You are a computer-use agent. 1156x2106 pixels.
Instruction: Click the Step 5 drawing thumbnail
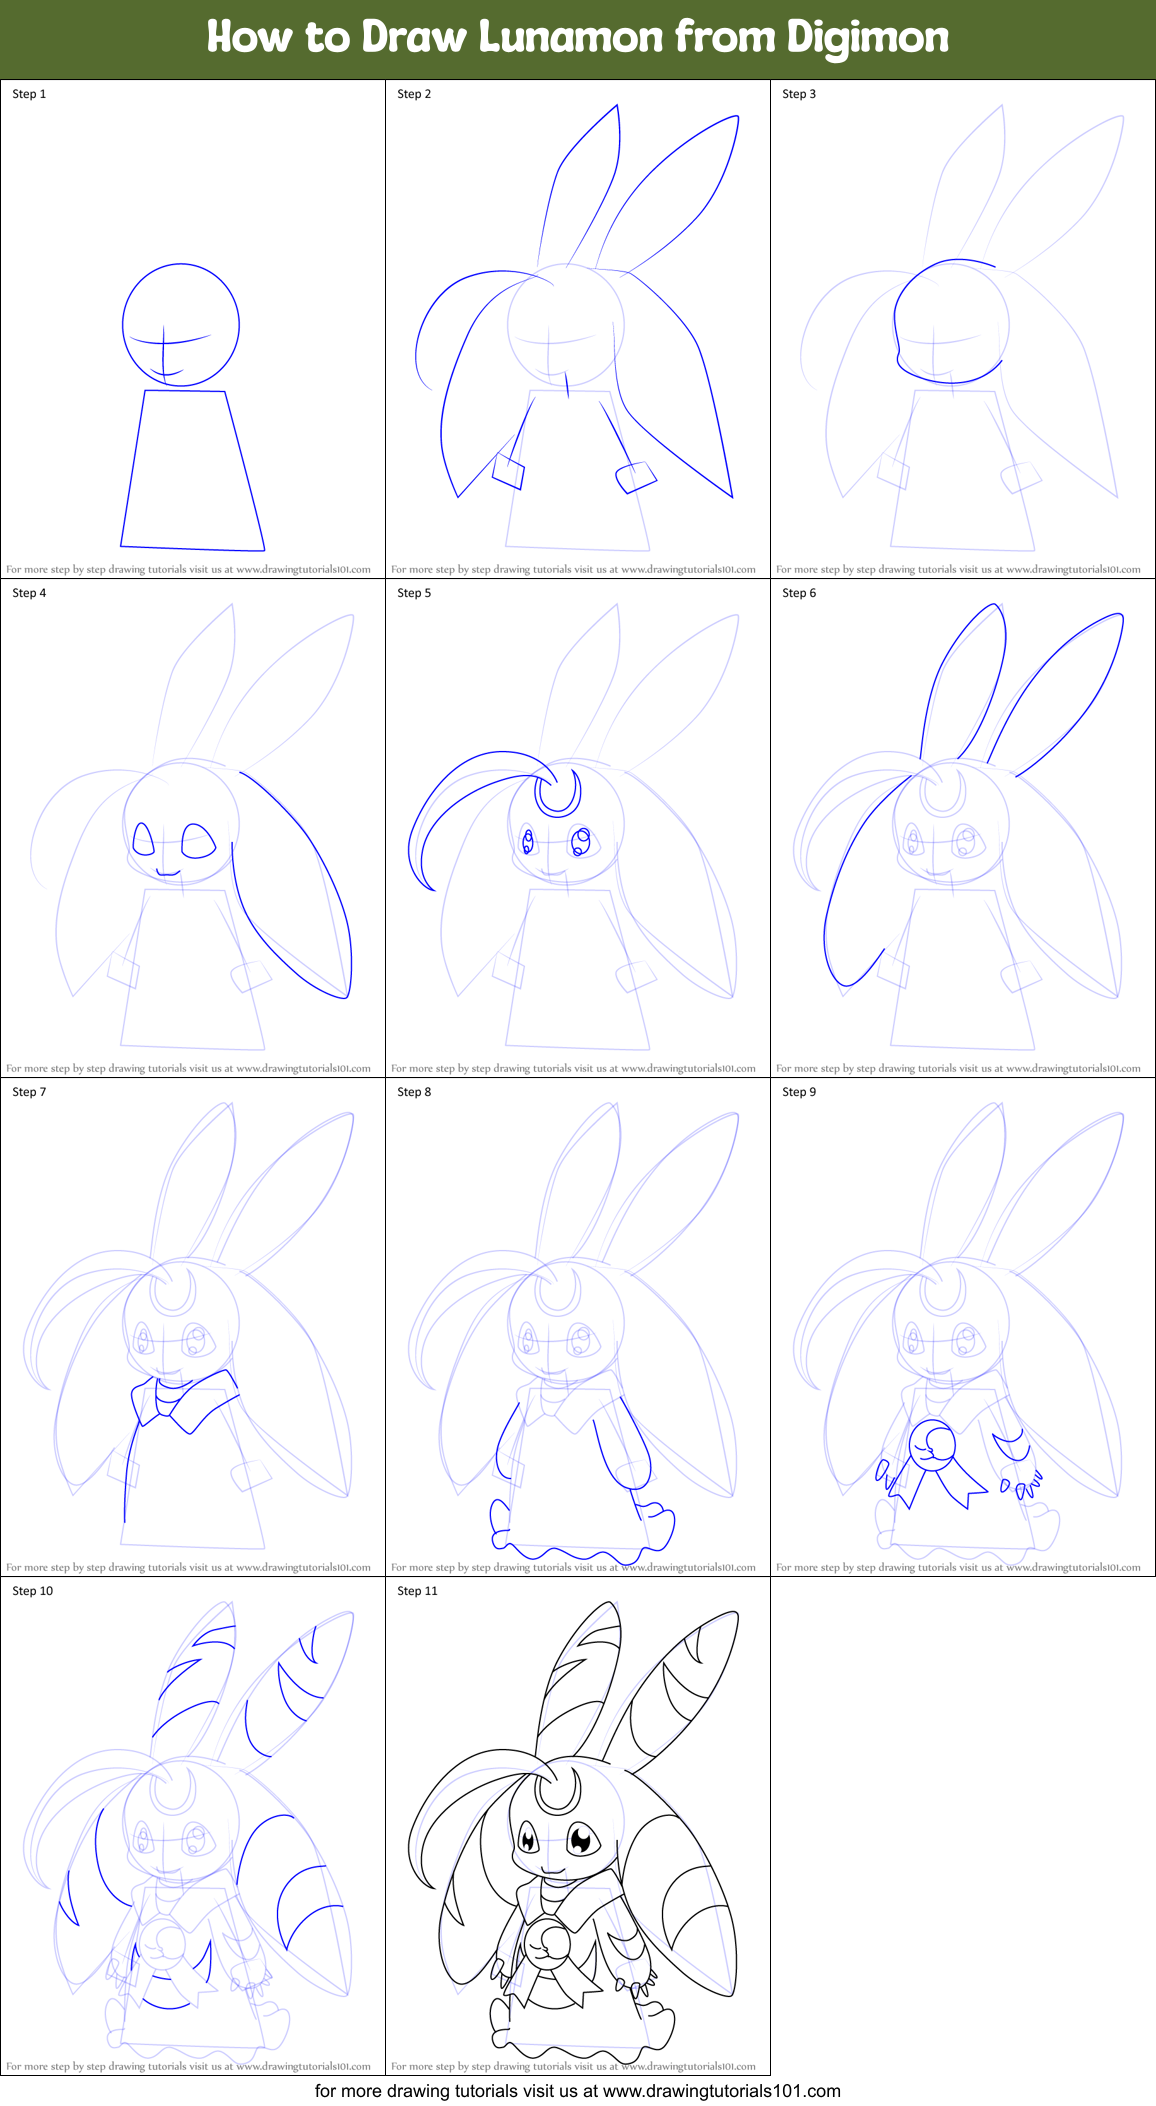point(578,828)
